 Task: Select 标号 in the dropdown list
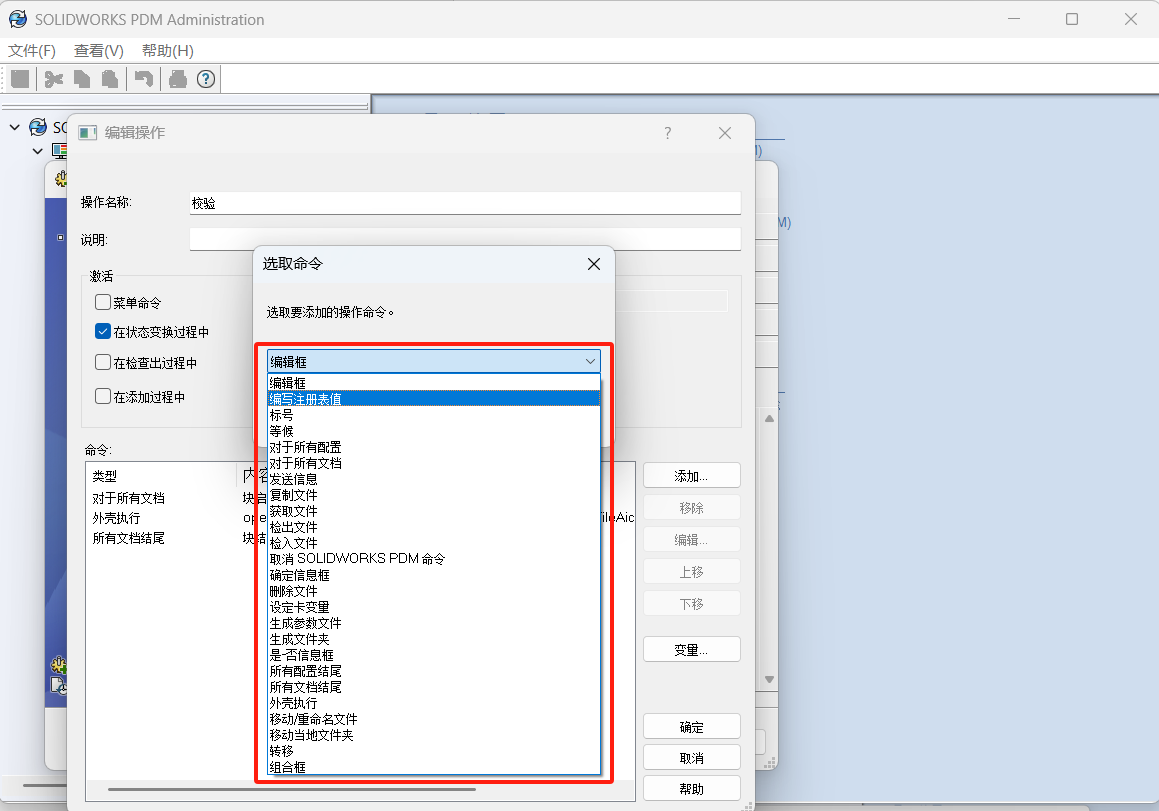(x=433, y=415)
